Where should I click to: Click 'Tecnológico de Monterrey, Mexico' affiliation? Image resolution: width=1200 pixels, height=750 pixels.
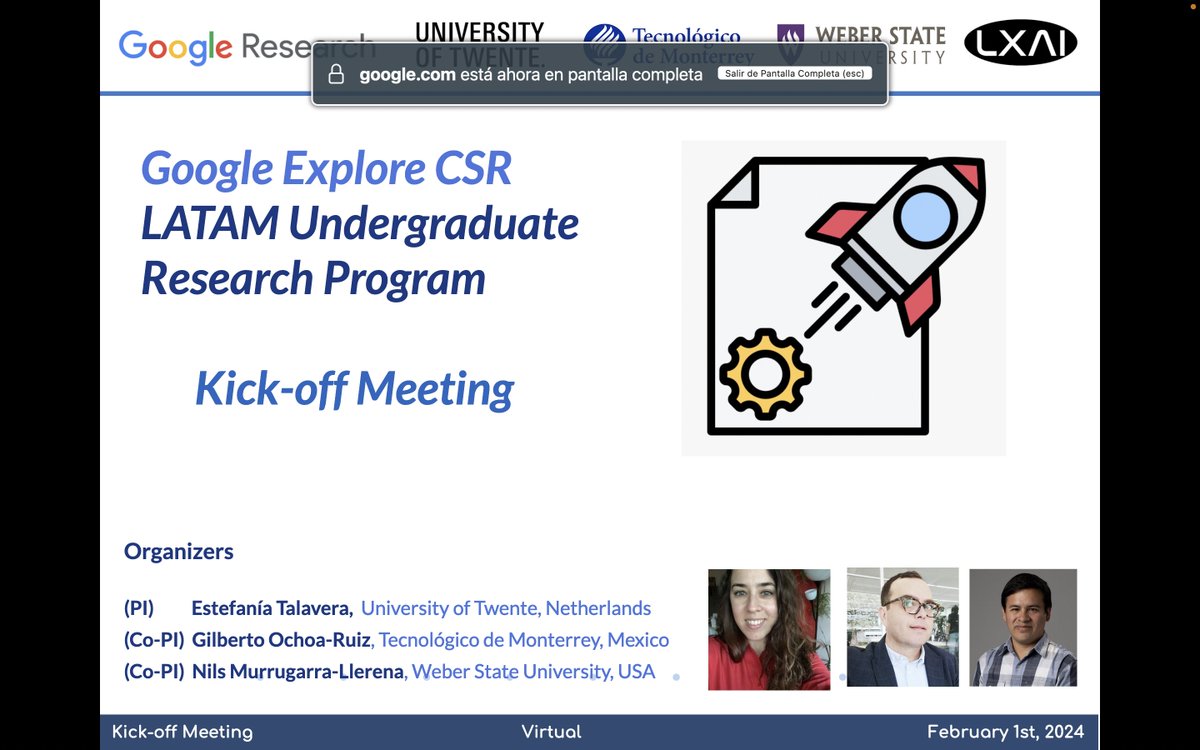pos(524,640)
